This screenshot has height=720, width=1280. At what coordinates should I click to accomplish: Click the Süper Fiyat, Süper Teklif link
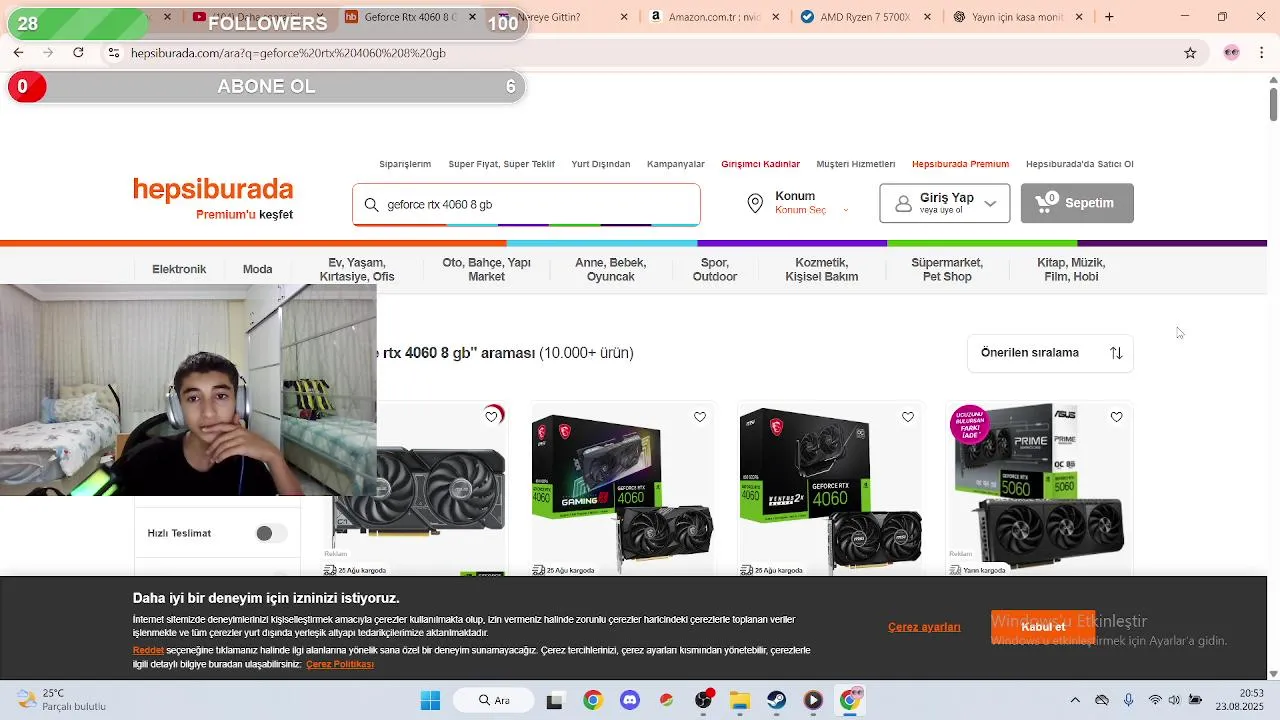click(501, 164)
